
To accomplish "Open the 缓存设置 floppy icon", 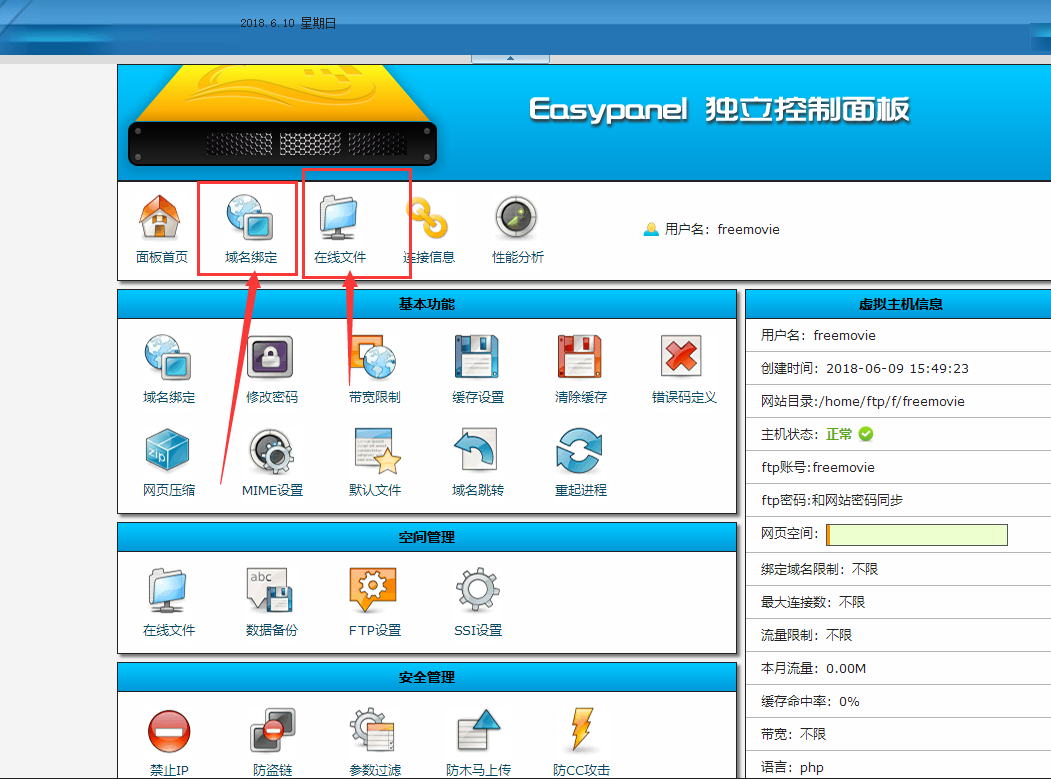I will (477, 357).
